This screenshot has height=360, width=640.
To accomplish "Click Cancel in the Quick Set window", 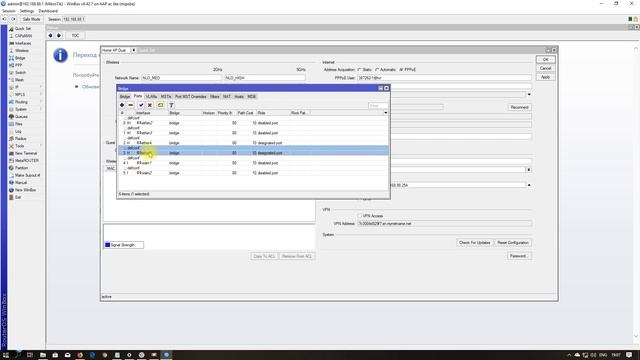I will click(546, 68).
